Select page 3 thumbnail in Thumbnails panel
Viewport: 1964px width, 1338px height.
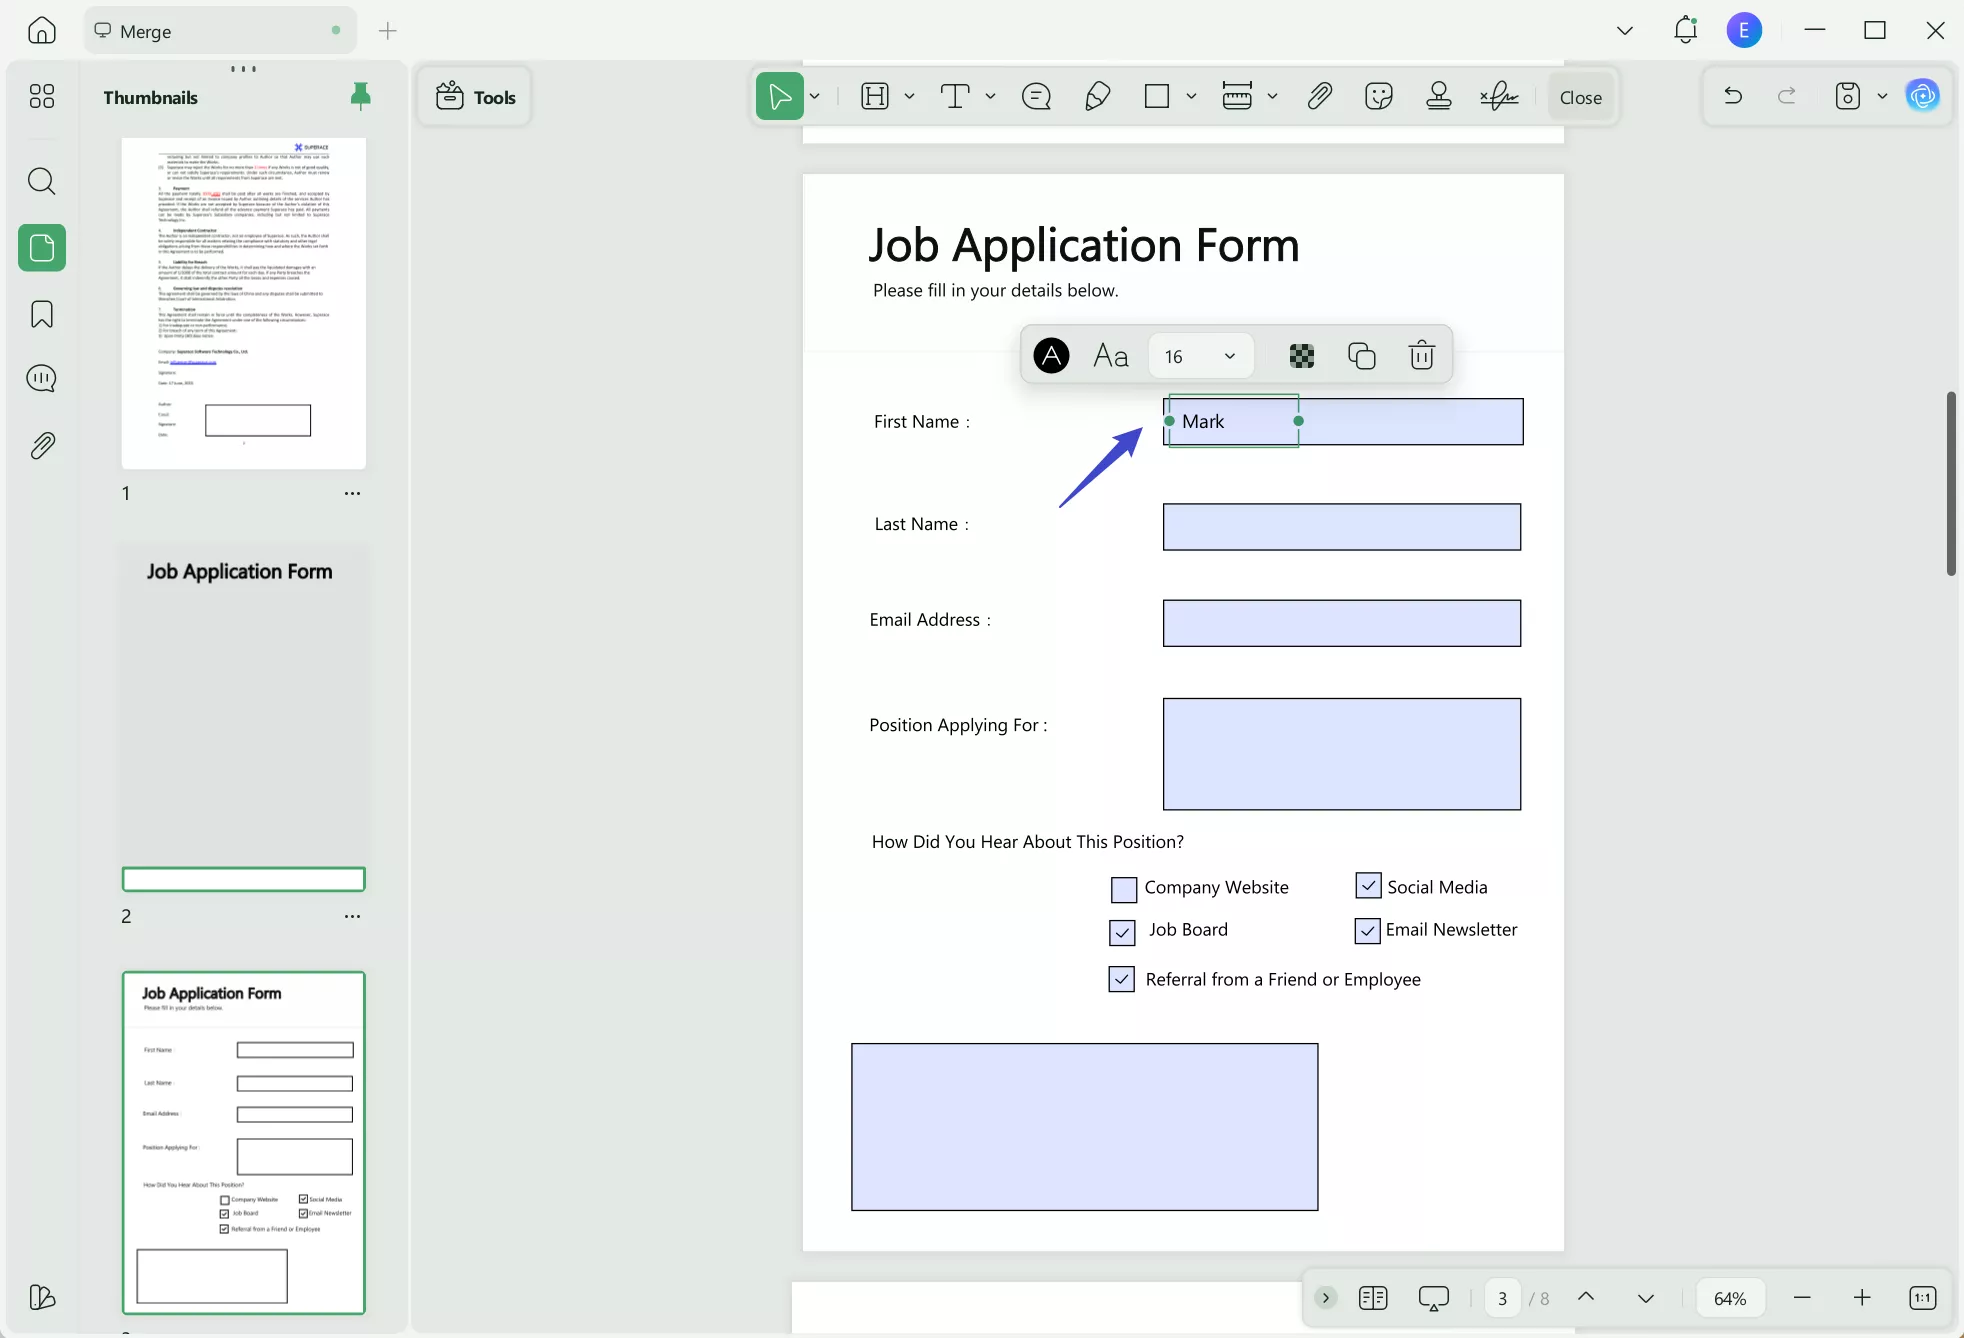click(x=243, y=1143)
